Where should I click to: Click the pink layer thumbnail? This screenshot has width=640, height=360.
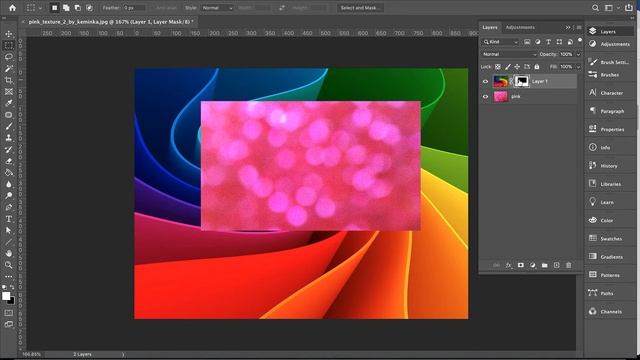click(501, 96)
